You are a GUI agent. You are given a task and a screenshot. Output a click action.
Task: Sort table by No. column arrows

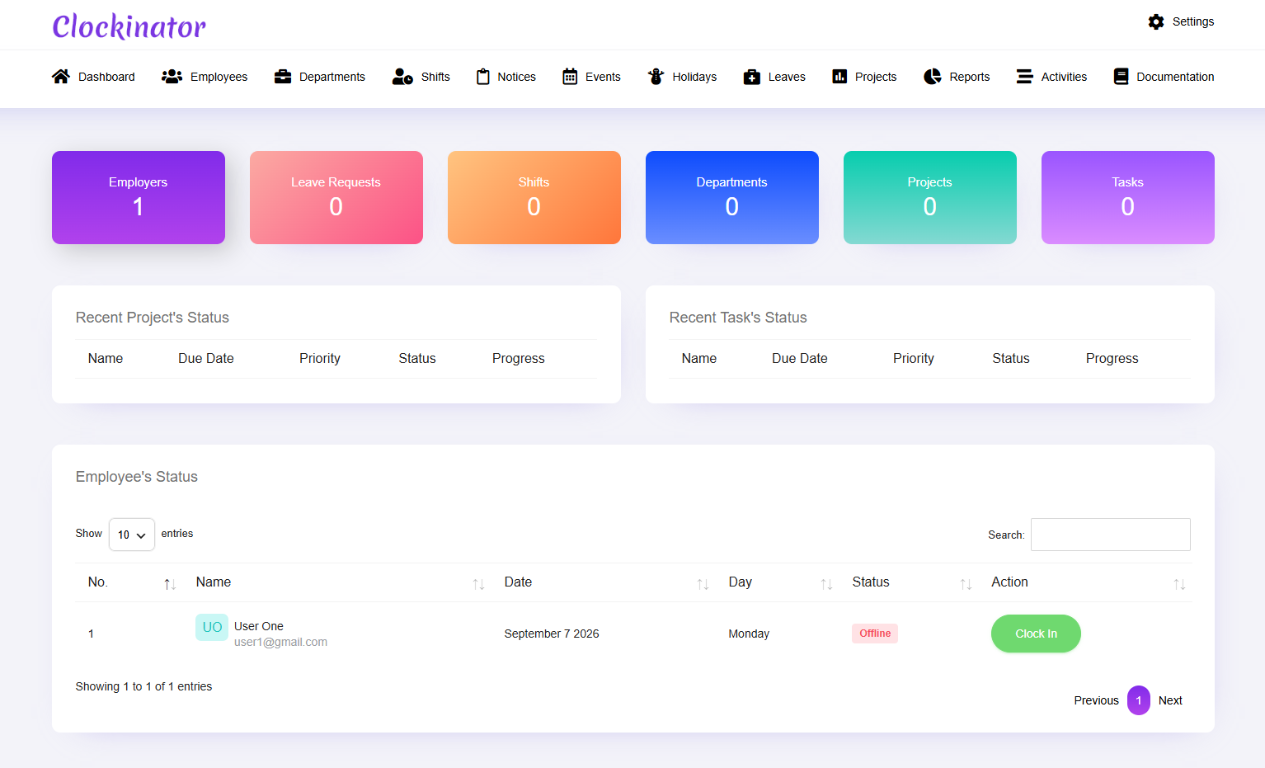tap(170, 584)
